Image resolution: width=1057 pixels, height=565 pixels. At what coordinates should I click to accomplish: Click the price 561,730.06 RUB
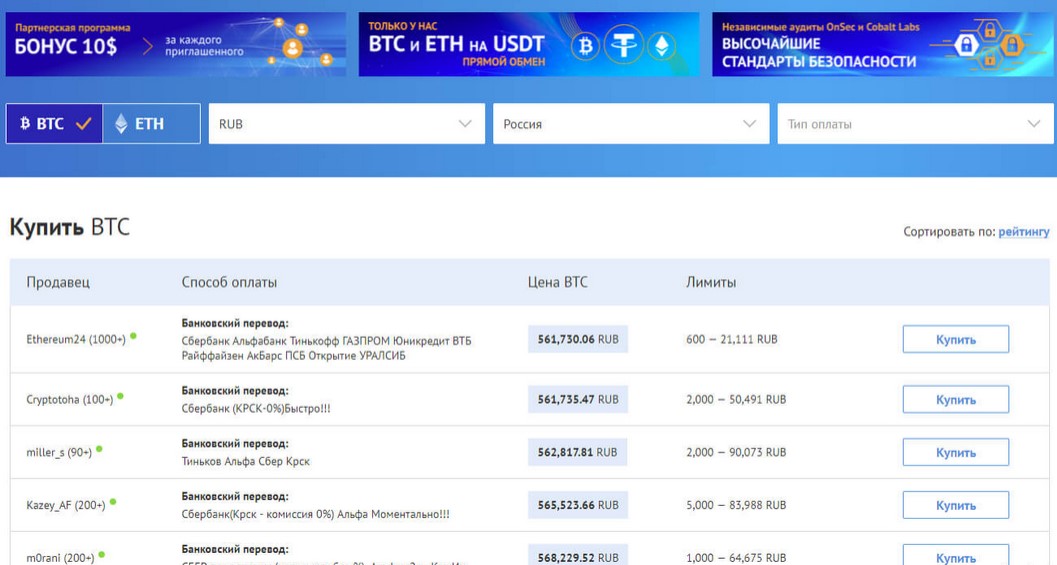(x=578, y=339)
